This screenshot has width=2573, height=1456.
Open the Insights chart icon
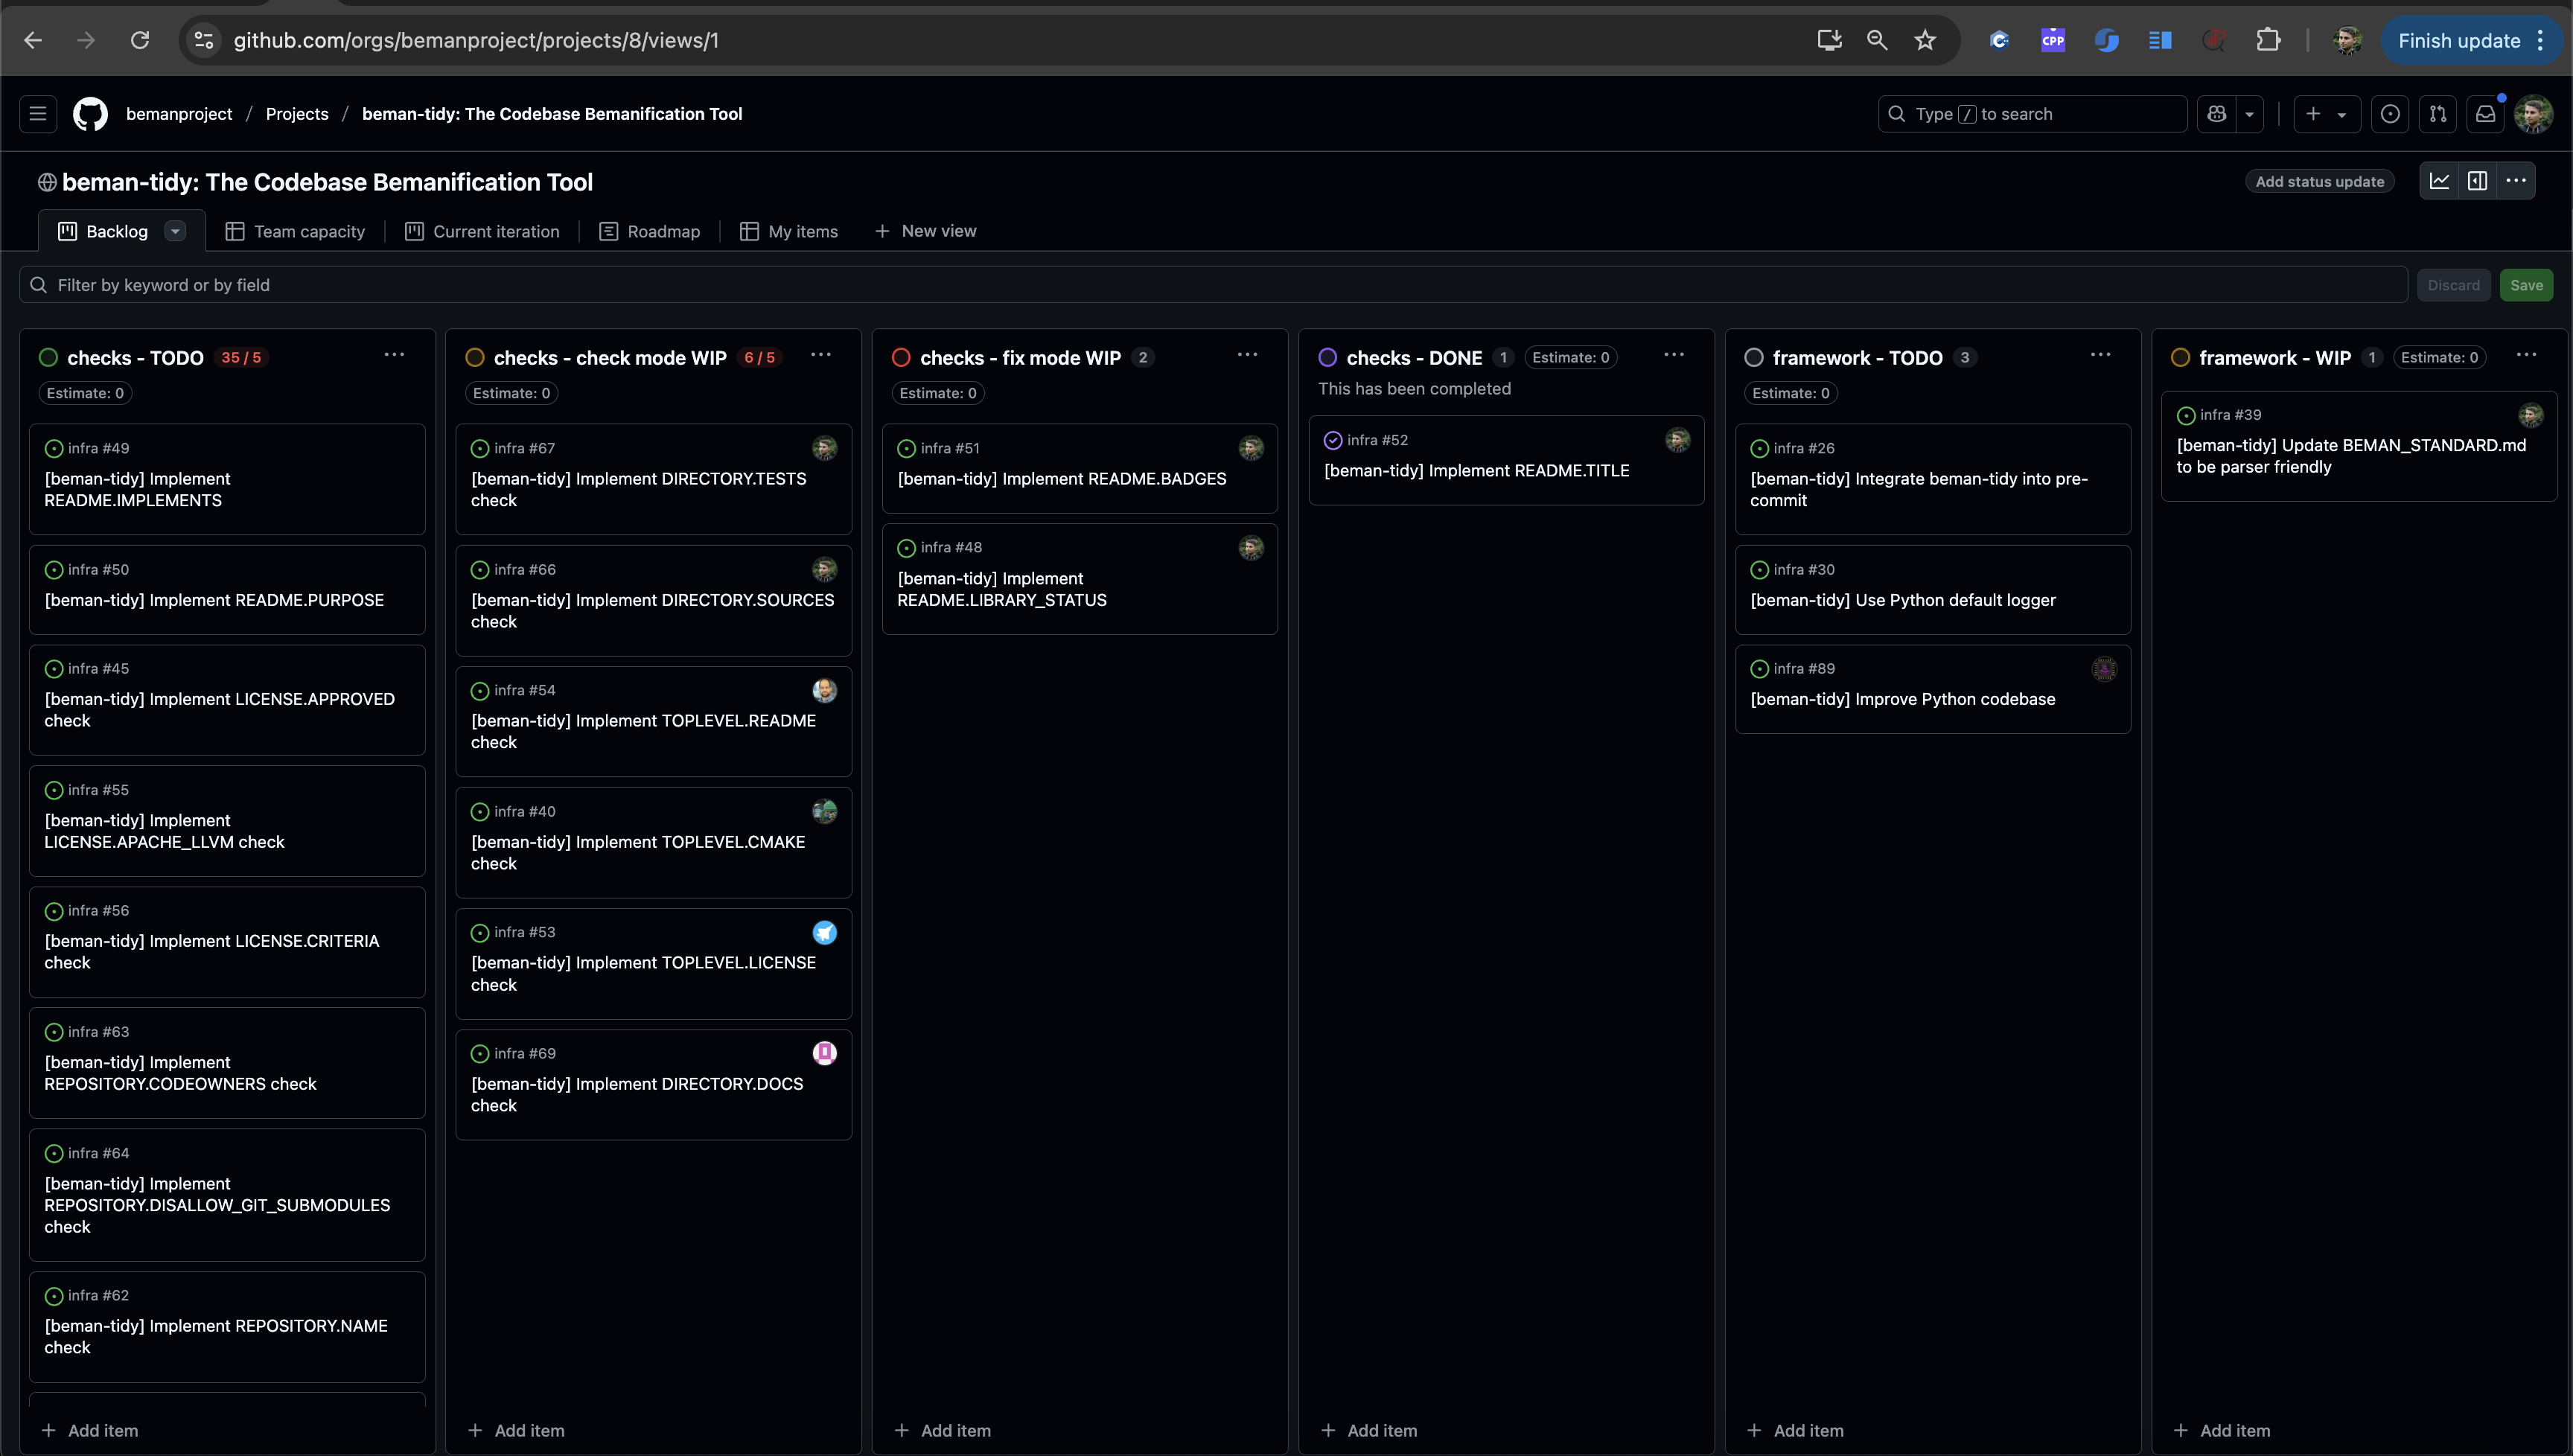[x=2439, y=181]
